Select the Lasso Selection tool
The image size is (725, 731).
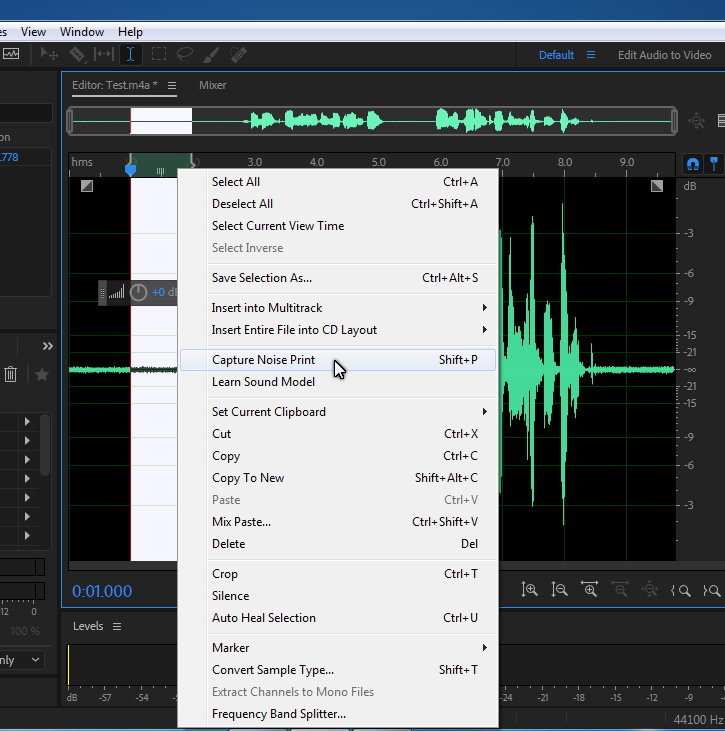(x=185, y=55)
